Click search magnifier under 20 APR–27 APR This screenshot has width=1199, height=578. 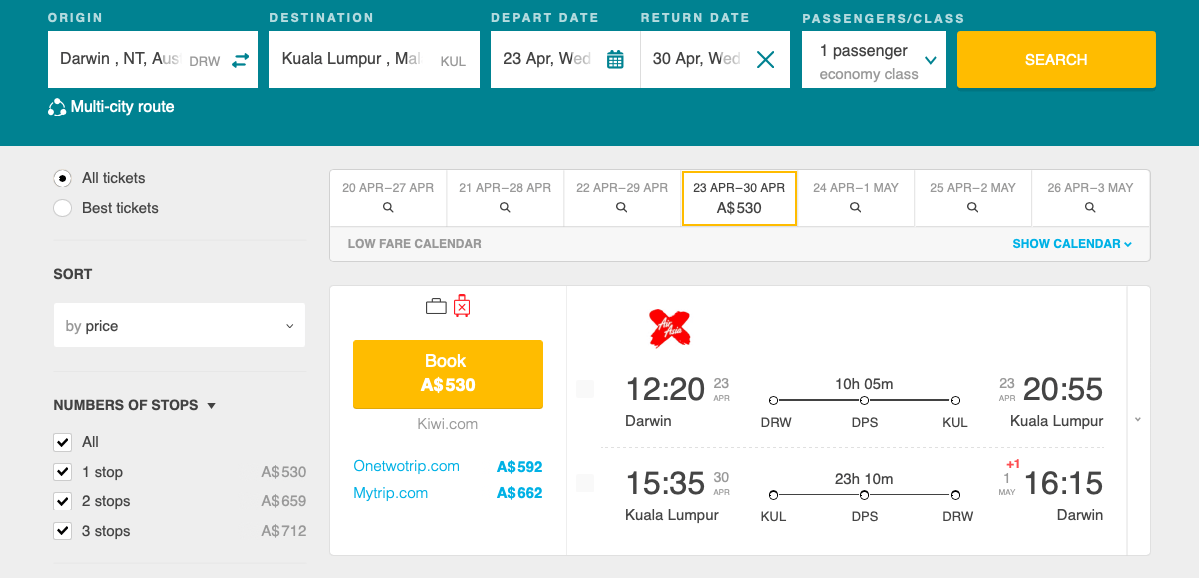pos(388,207)
